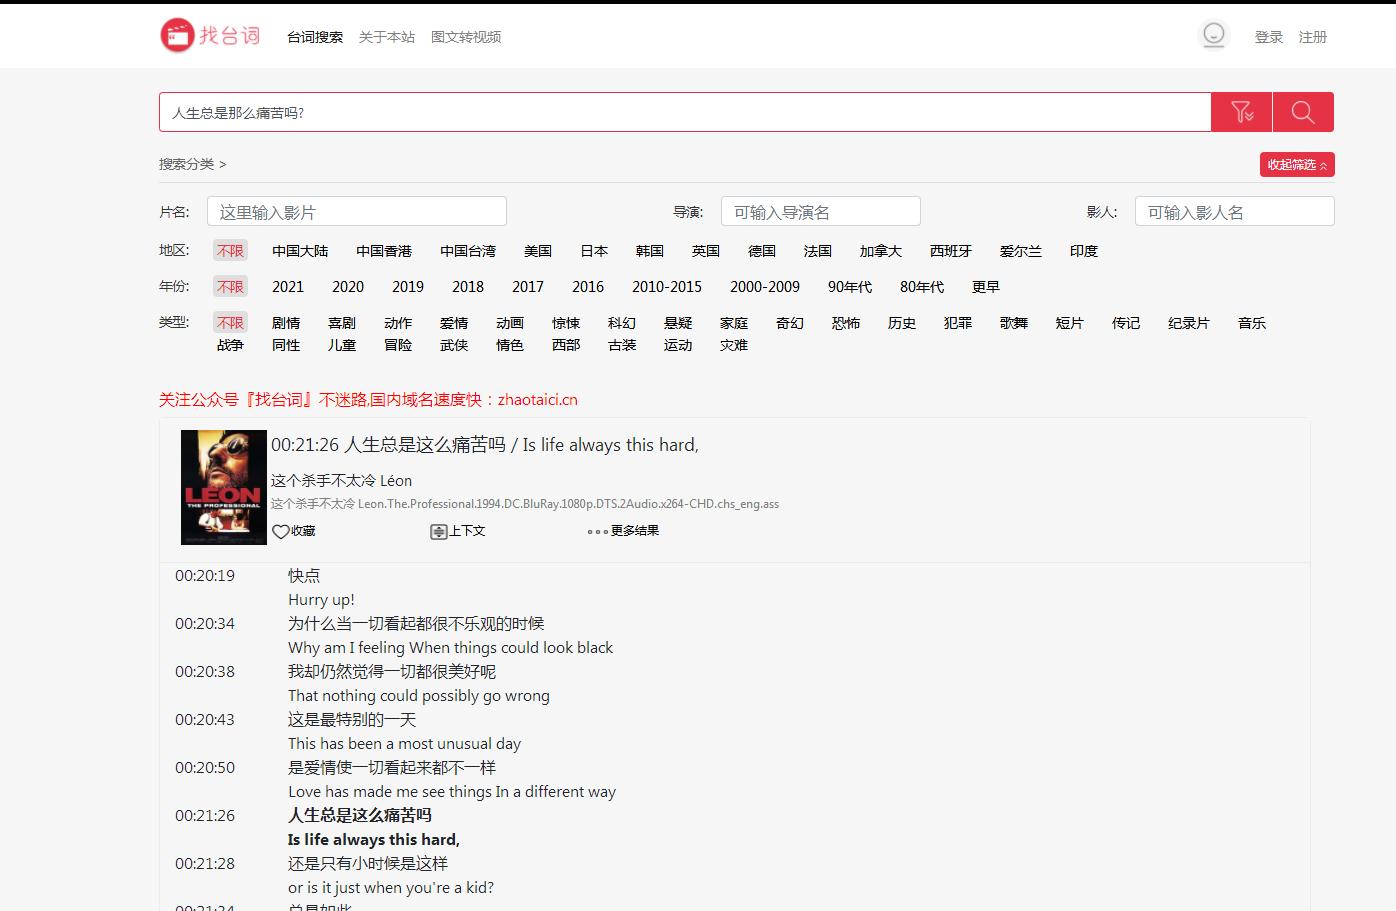1396x911 pixels.
Task: Click the 不限 region option
Action: coord(230,251)
